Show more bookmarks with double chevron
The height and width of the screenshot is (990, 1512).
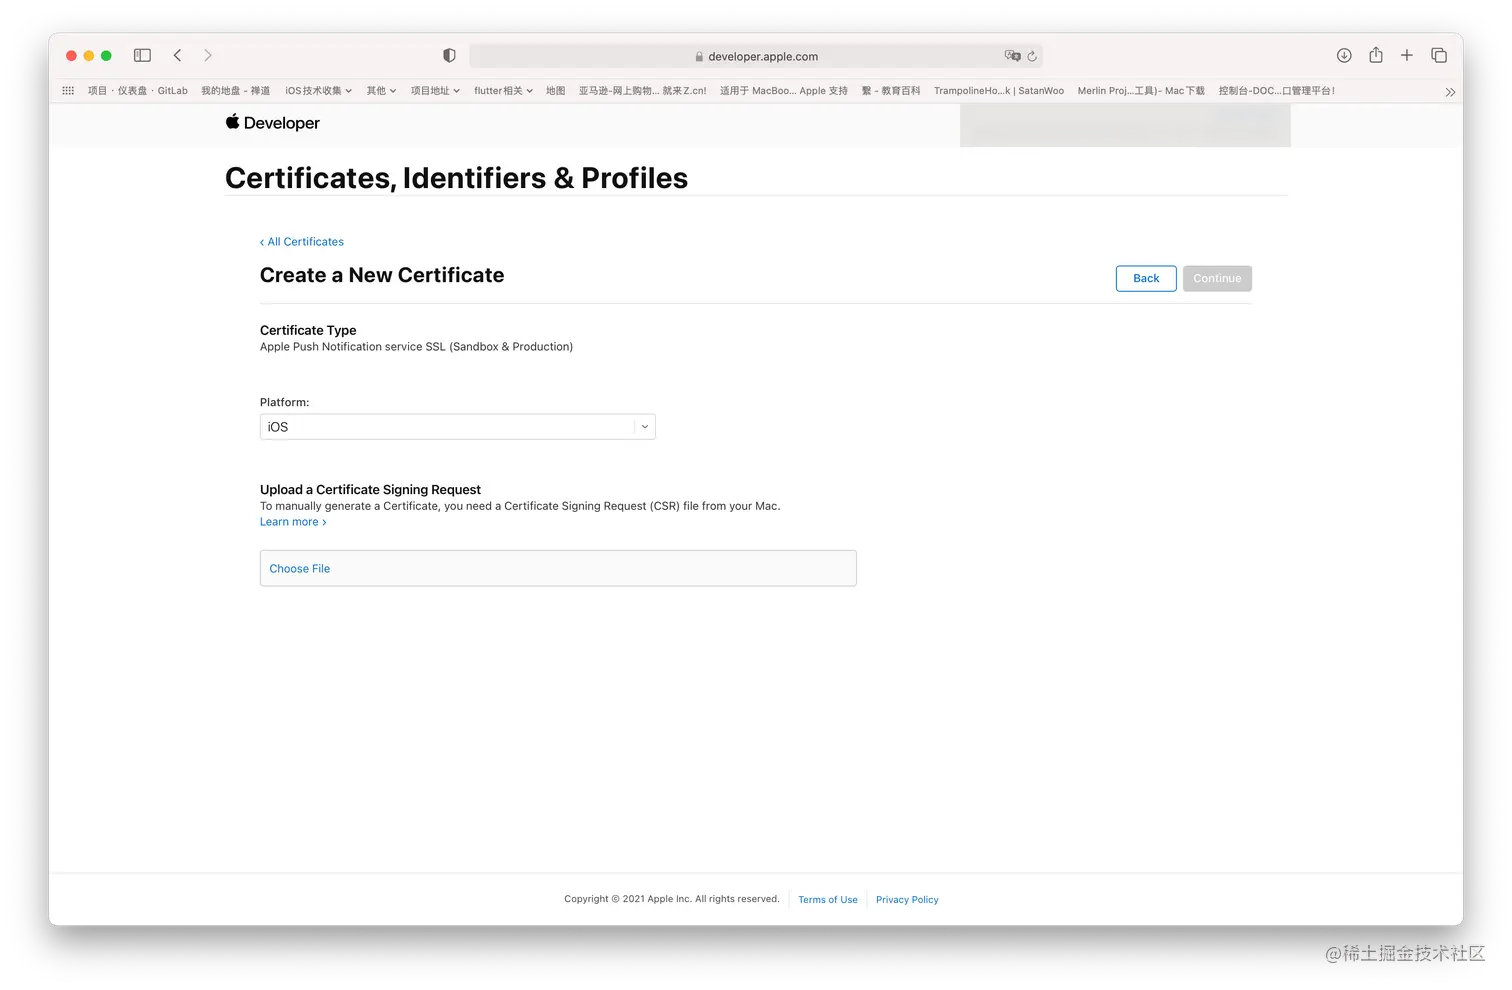pos(1450,92)
